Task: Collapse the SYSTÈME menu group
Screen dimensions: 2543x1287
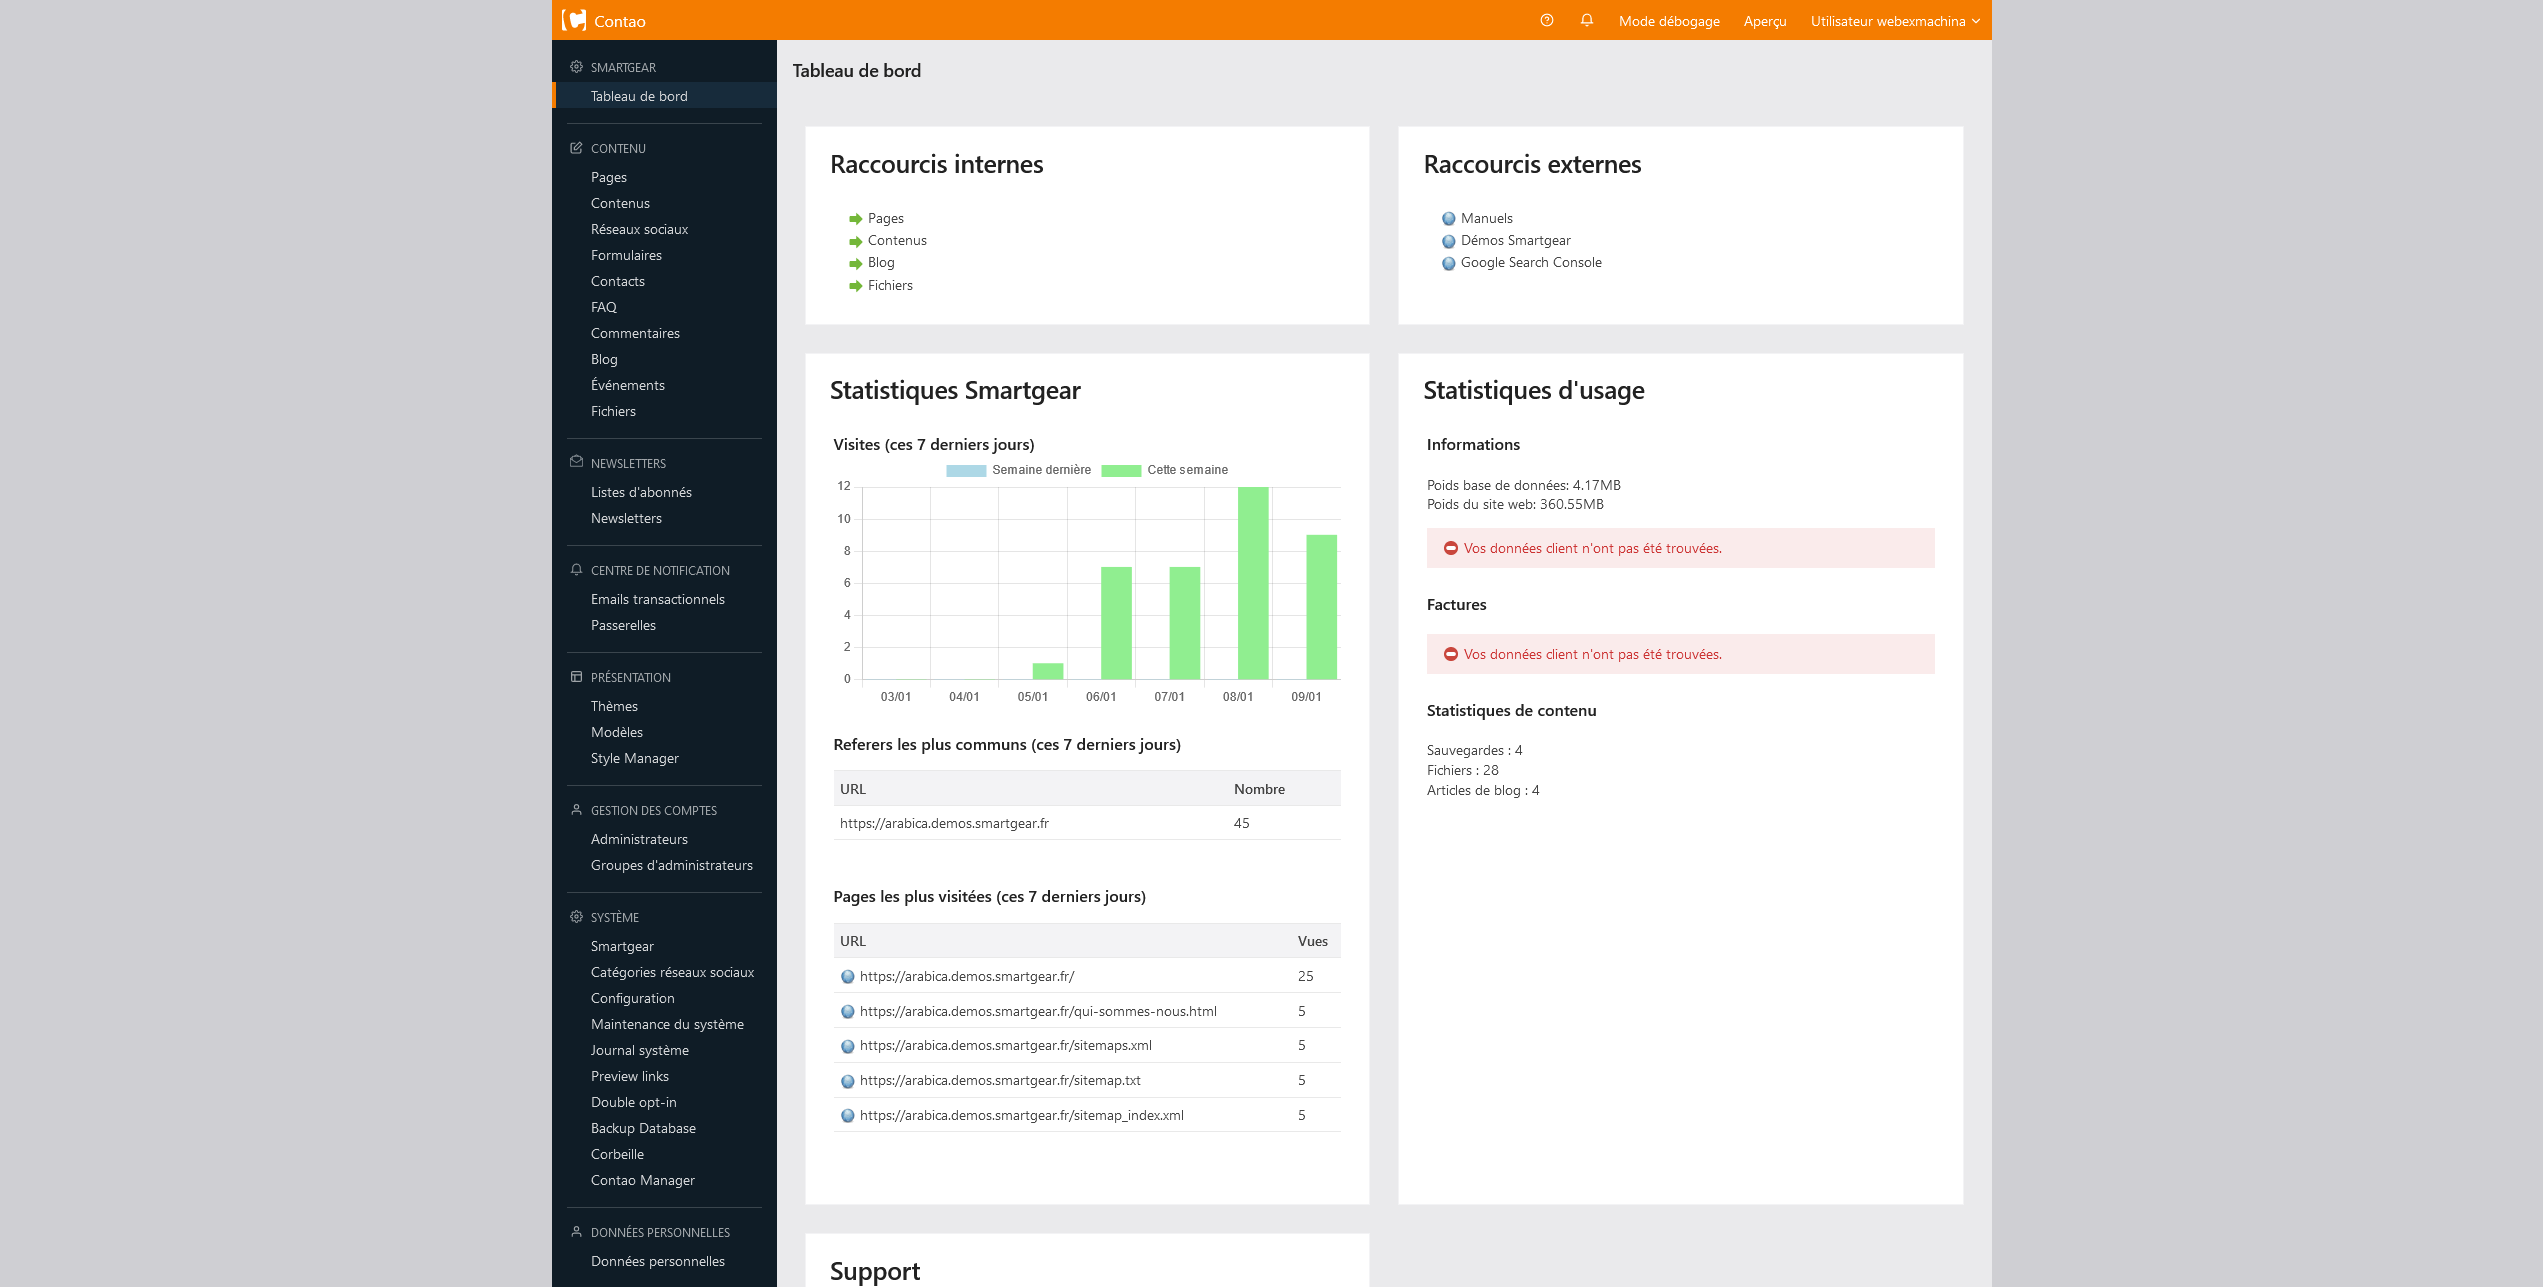Action: point(614,918)
